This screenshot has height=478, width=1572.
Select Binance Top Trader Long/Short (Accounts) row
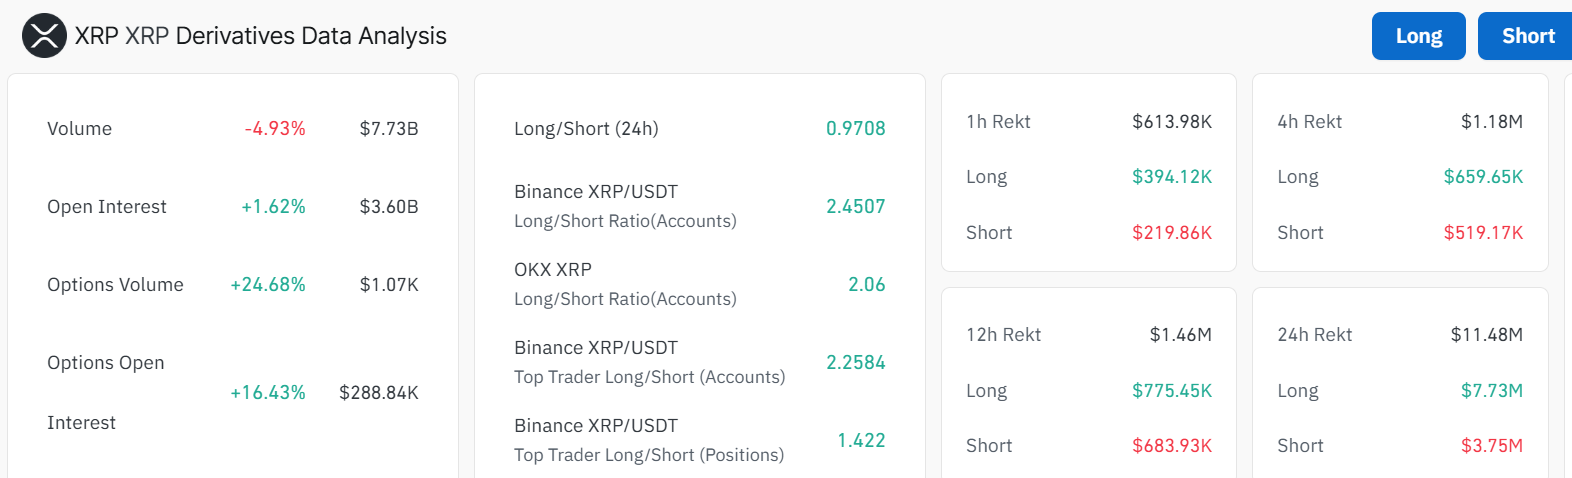pyautogui.click(x=699, y=362)
